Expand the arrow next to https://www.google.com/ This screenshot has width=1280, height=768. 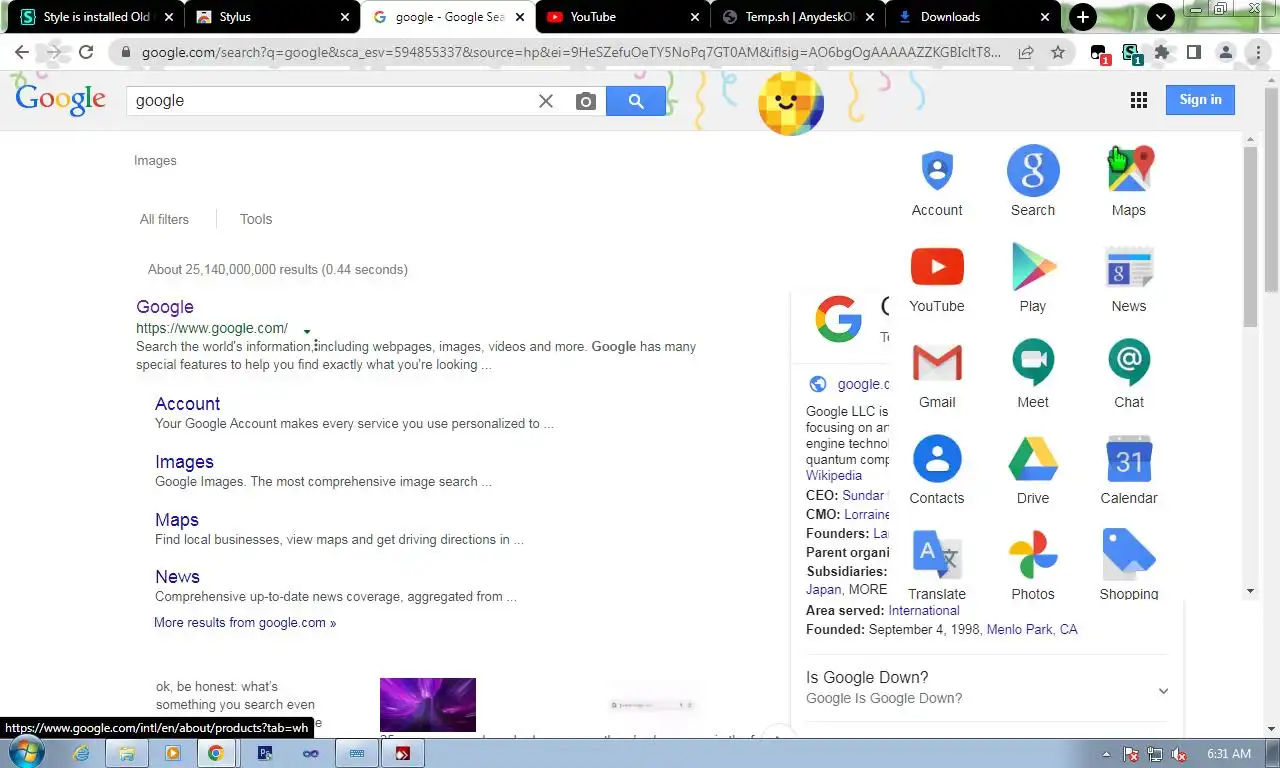[307, 331]
